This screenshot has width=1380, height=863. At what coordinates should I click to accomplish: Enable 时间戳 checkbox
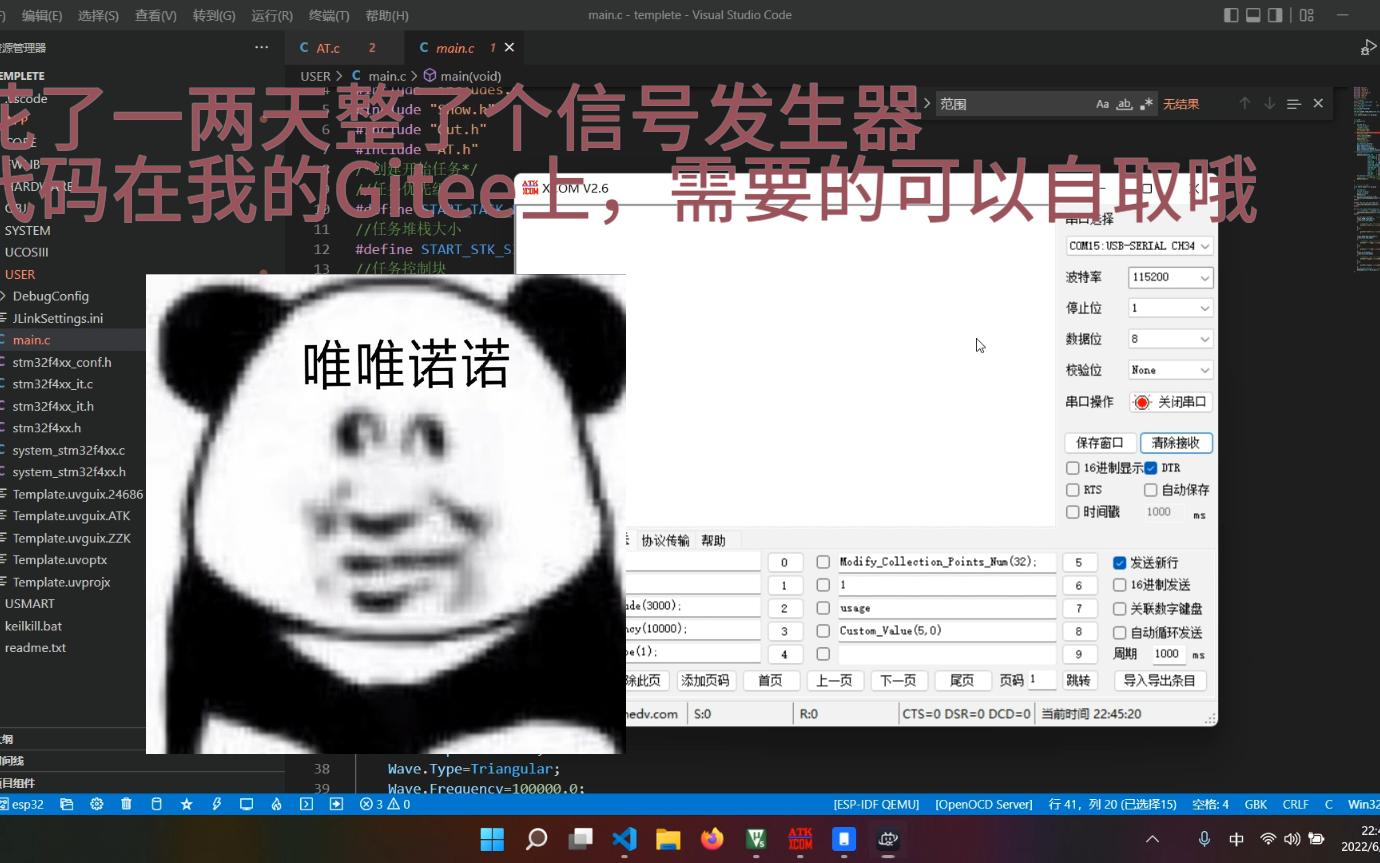1073,512
